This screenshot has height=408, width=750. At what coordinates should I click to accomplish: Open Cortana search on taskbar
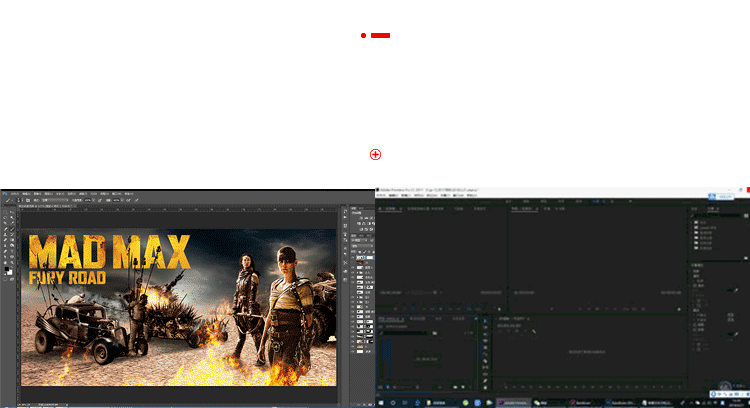[x=393, y=403]
